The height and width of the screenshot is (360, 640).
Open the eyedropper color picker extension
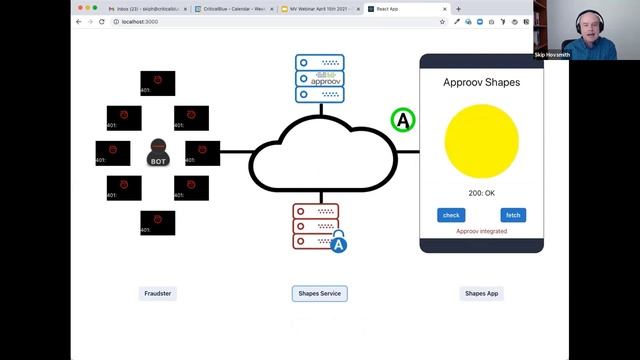[457, 22]
